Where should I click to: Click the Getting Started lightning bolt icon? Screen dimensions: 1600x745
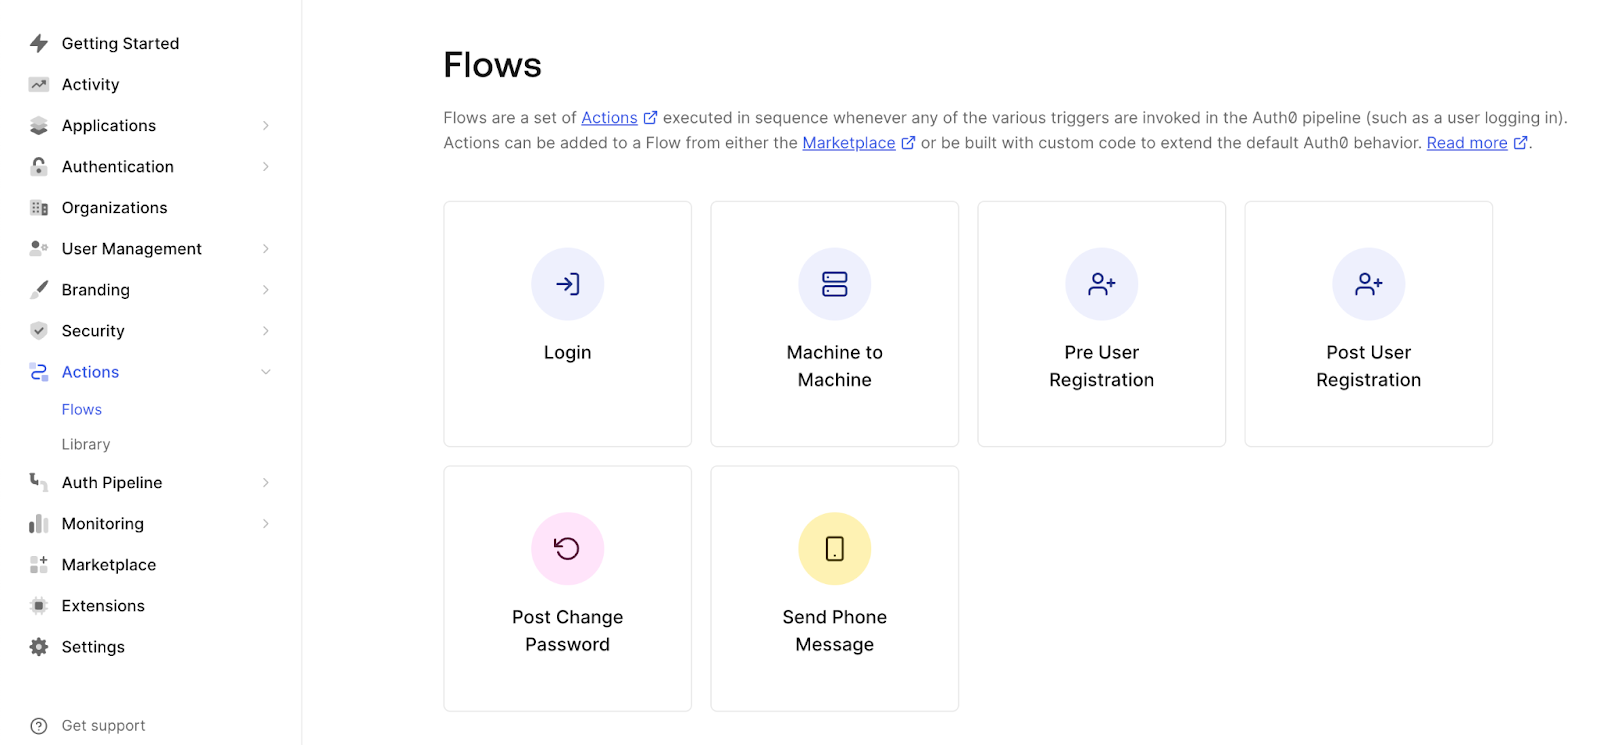coord(39,43)
